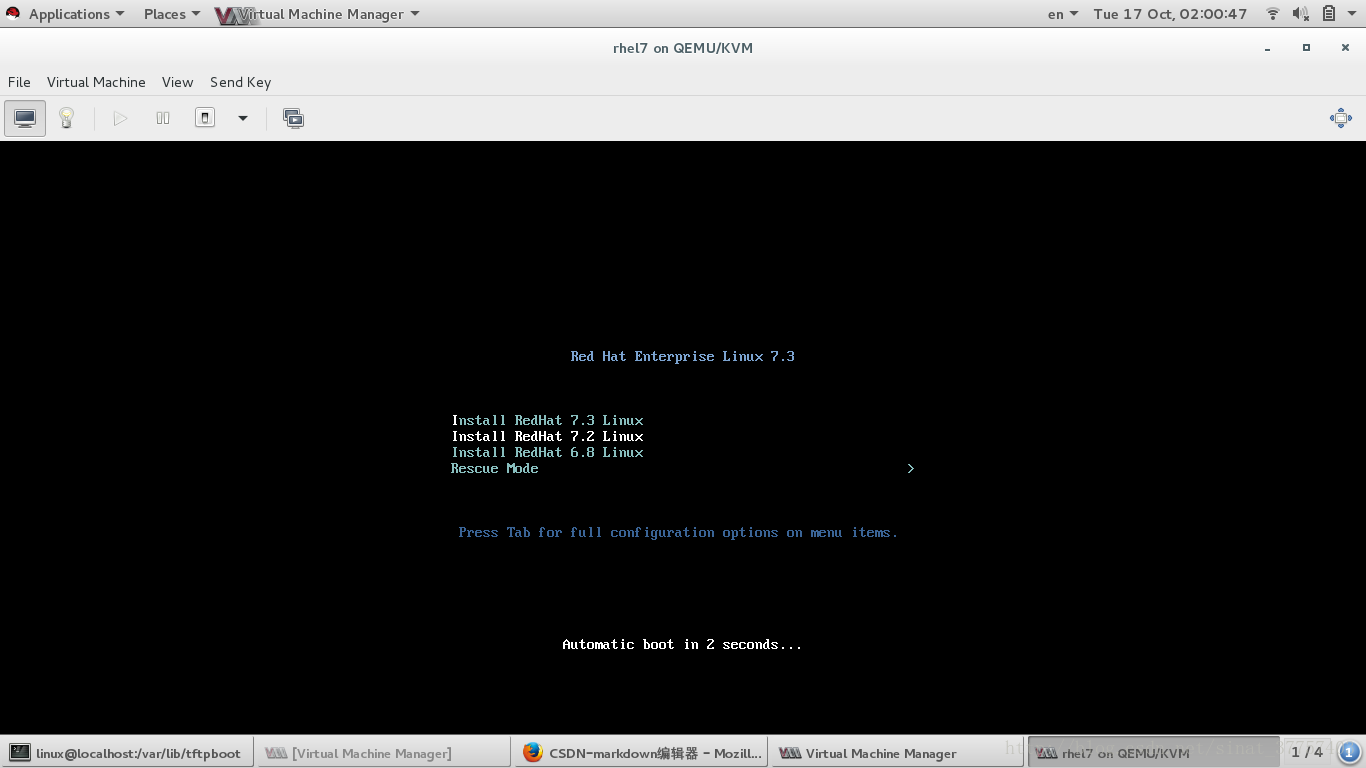Image resolution: width=1366 pixels, height=768 pixels.
Task: Maximize the rhel7 window
Action: [x=1306, y=48]
